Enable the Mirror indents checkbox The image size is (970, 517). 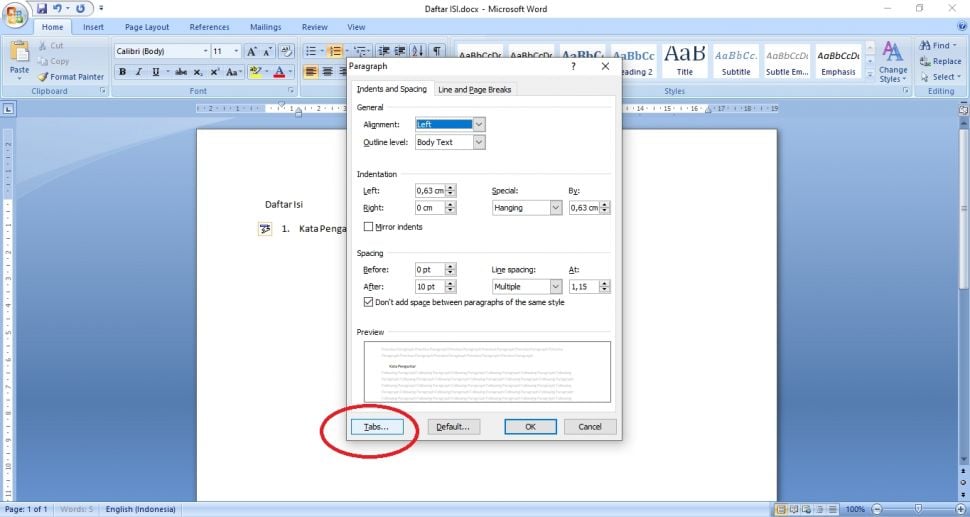coord(369,227)
